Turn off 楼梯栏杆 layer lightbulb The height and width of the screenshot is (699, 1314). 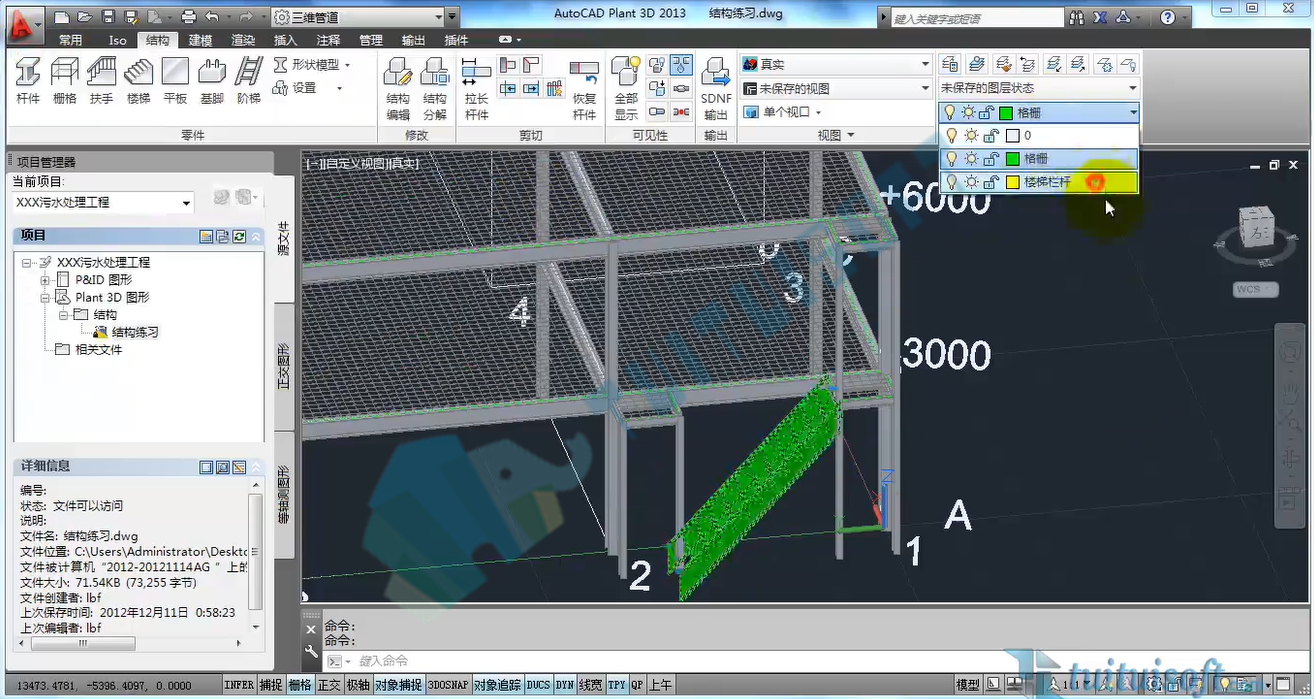click(951, 182)
